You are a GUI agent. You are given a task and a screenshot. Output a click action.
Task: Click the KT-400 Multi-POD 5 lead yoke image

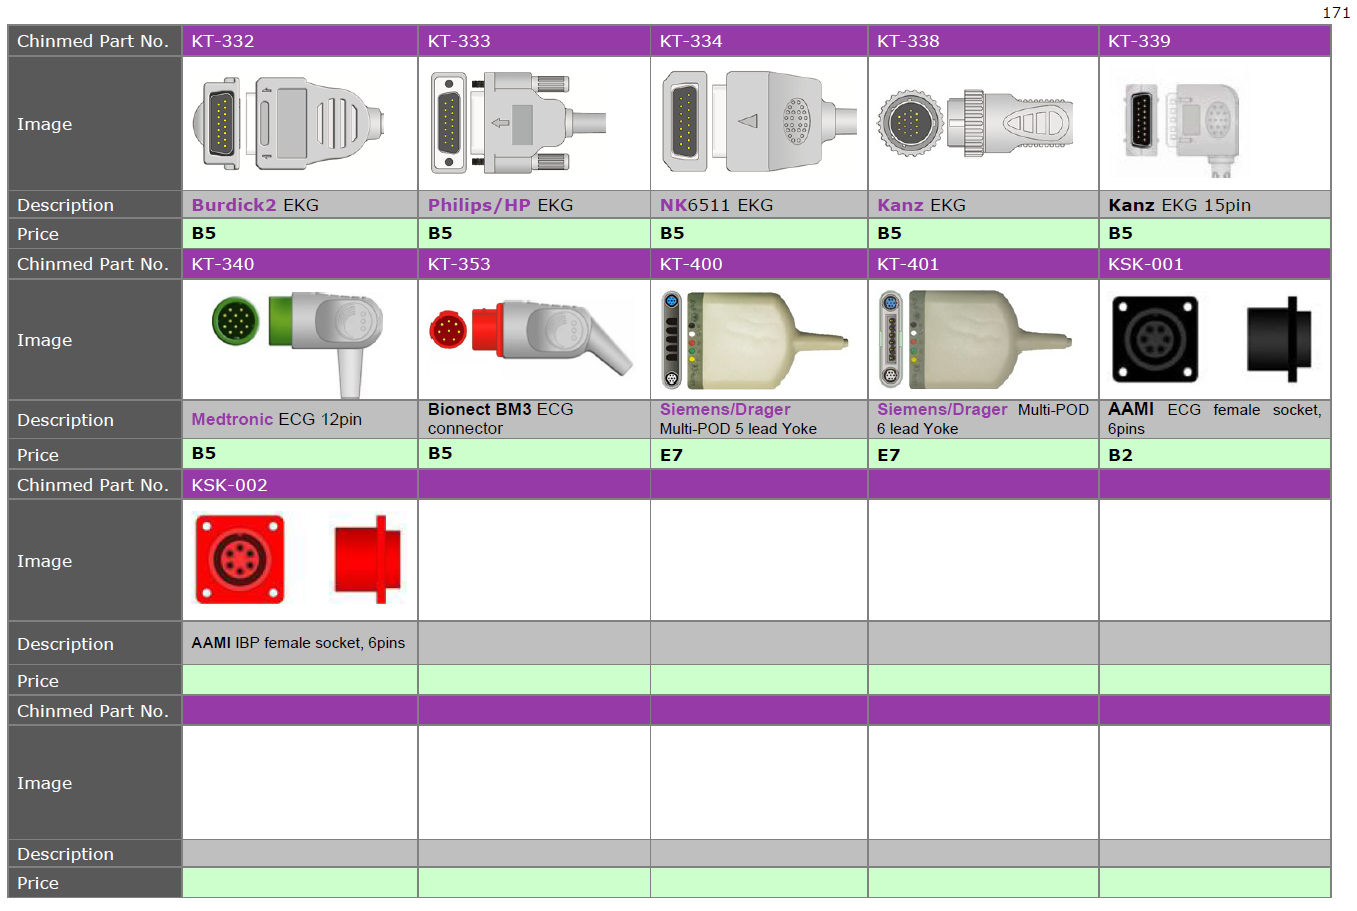click(755, 340)
